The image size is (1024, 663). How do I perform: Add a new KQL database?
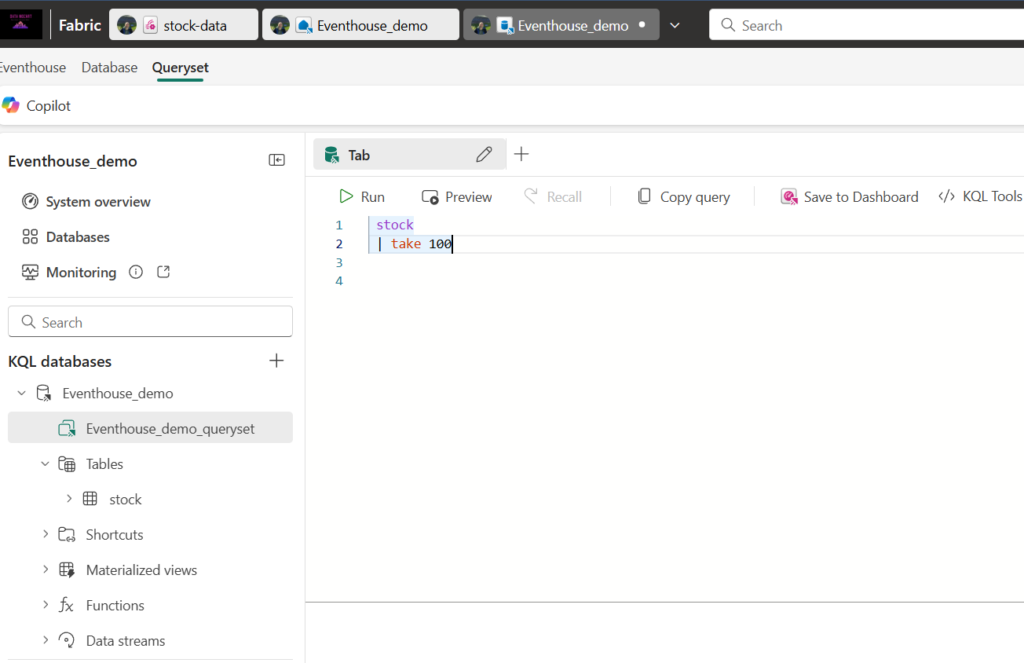277,361
